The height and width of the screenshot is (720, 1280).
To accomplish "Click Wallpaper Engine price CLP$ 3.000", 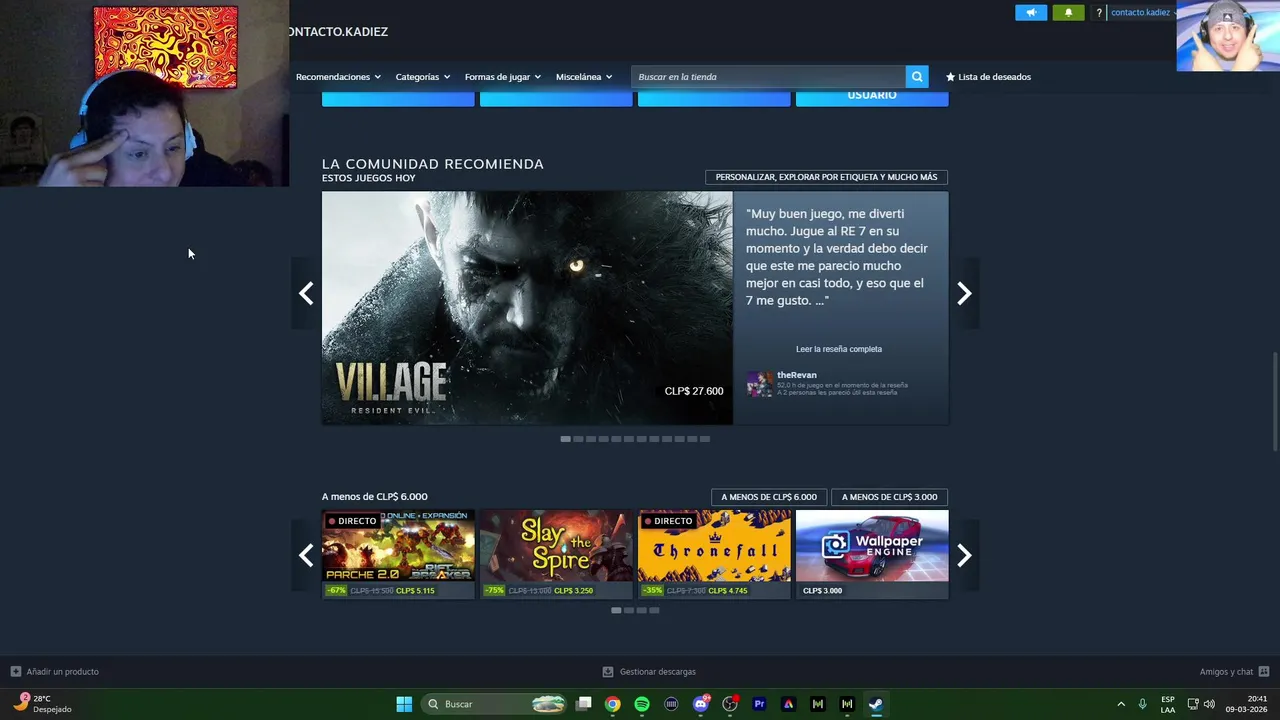I will click(822, 591).
